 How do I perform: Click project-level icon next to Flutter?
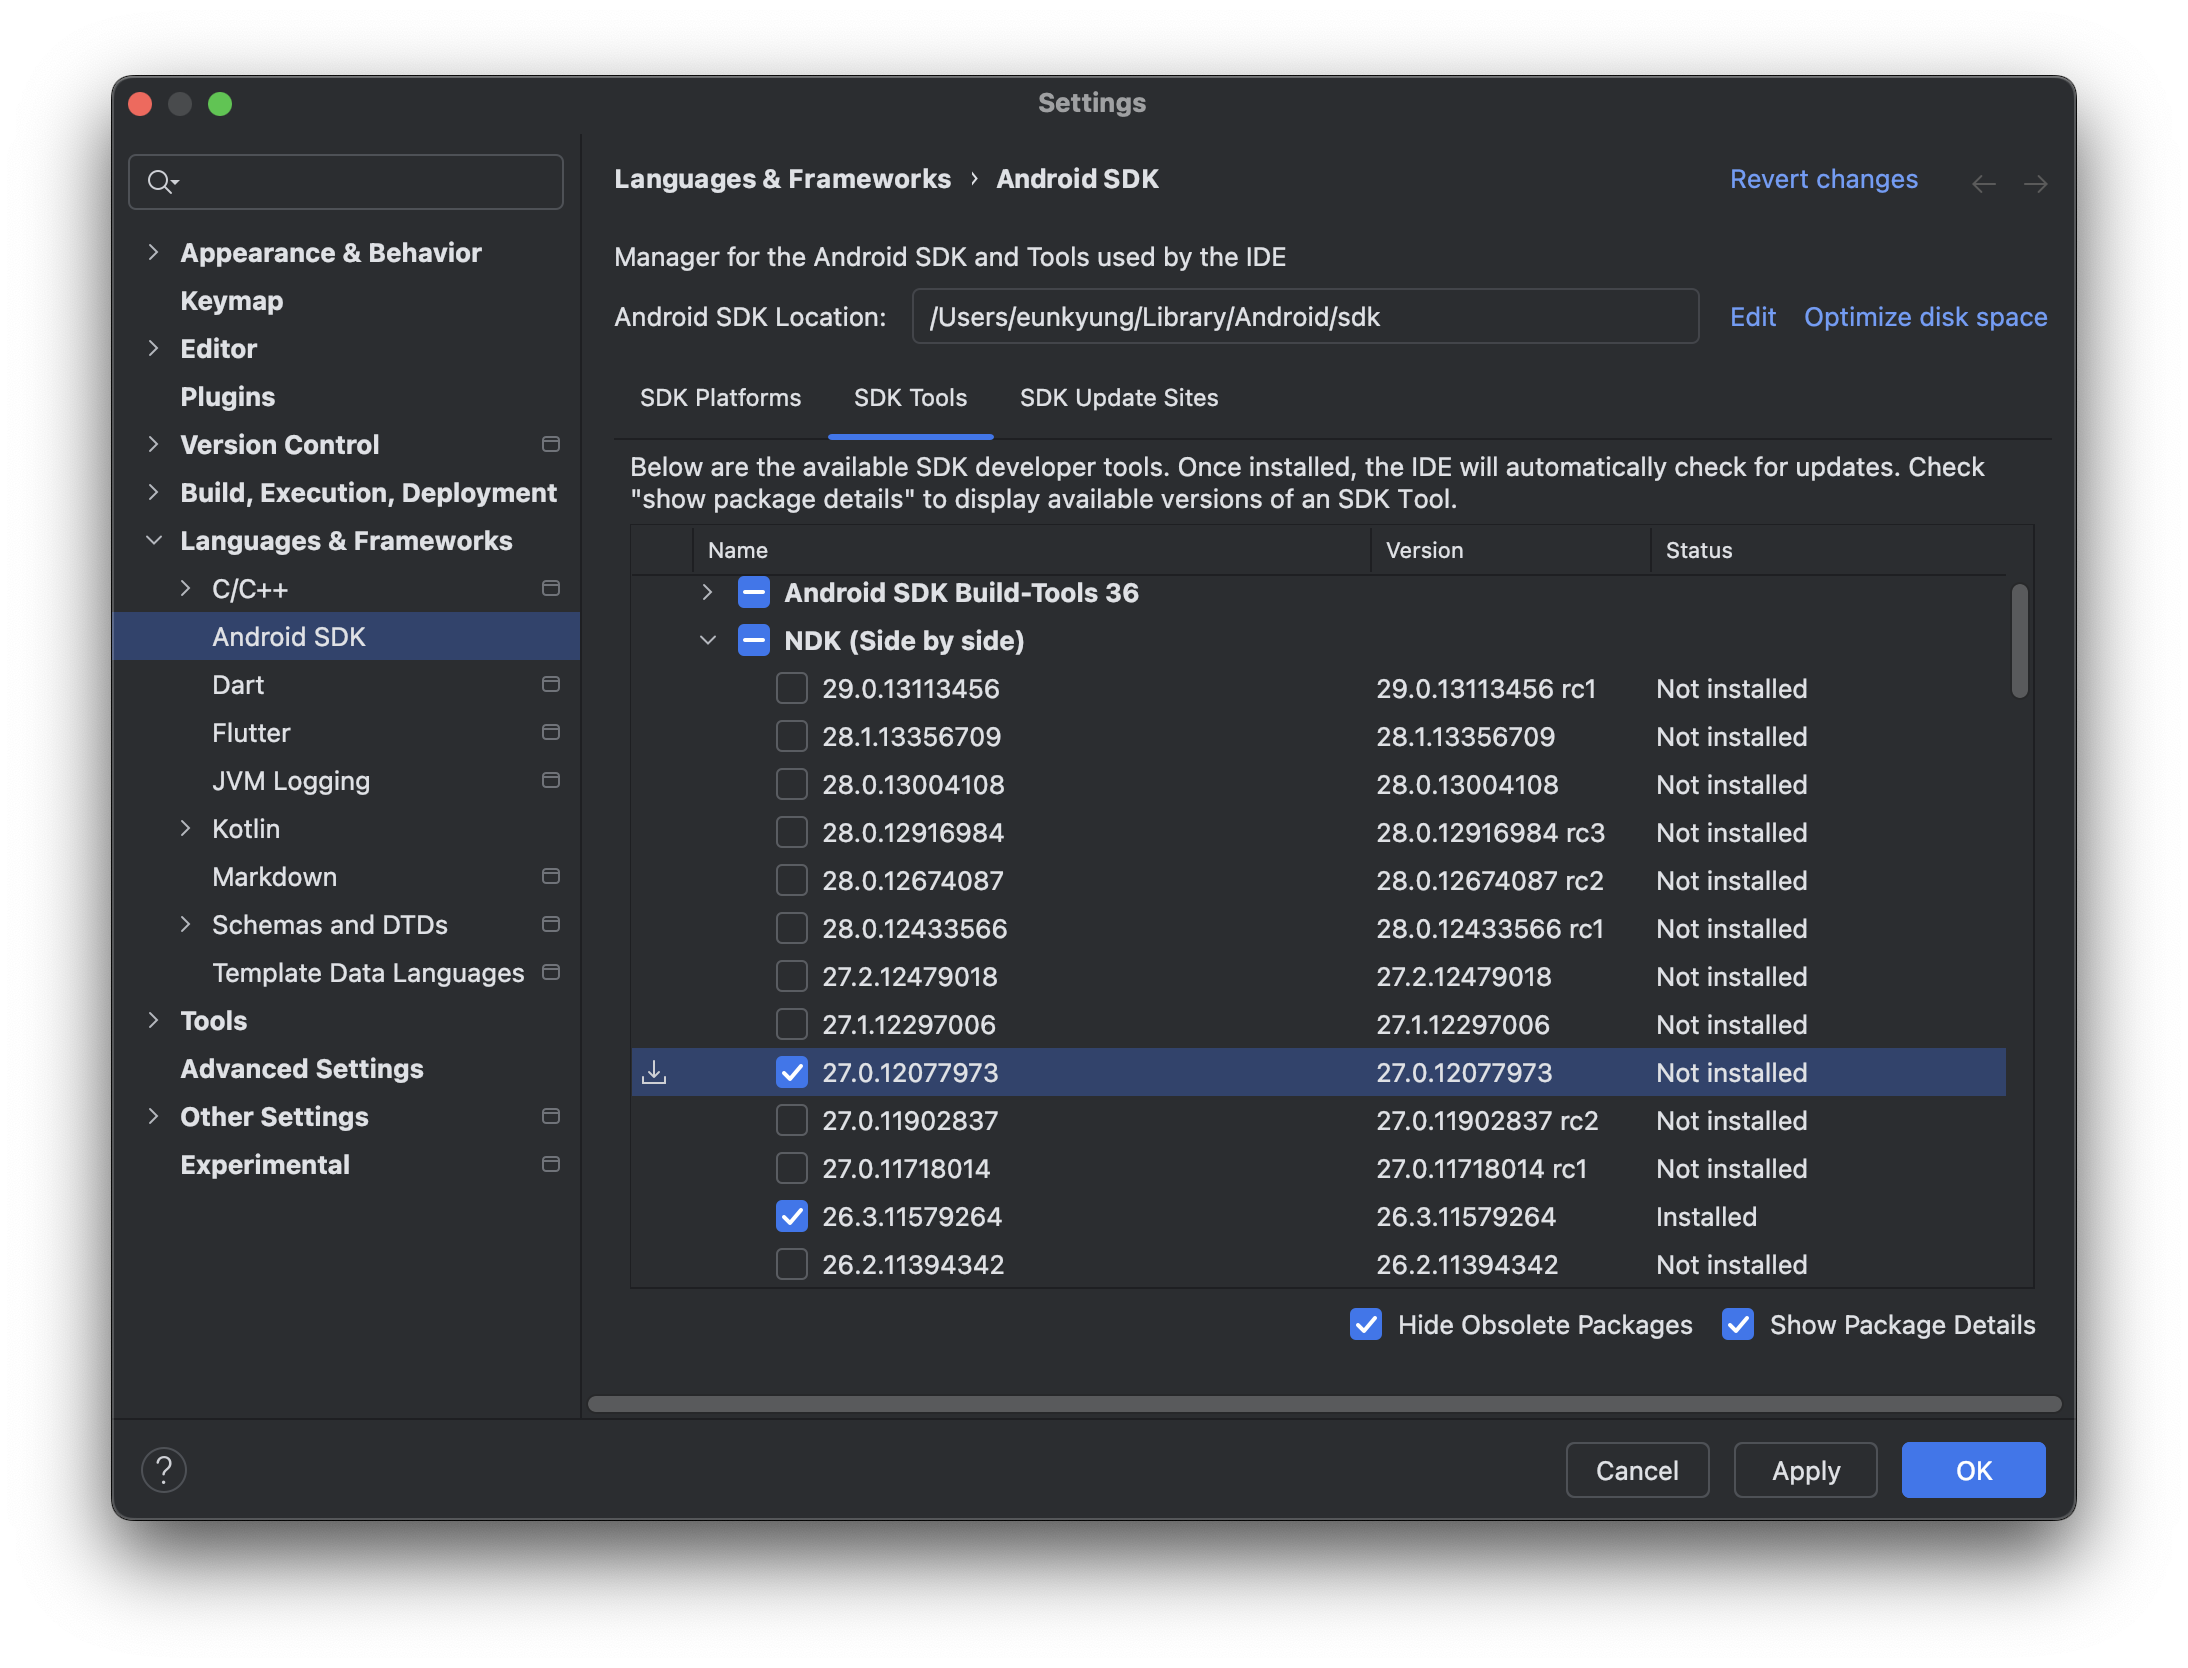tap(550, 732)
